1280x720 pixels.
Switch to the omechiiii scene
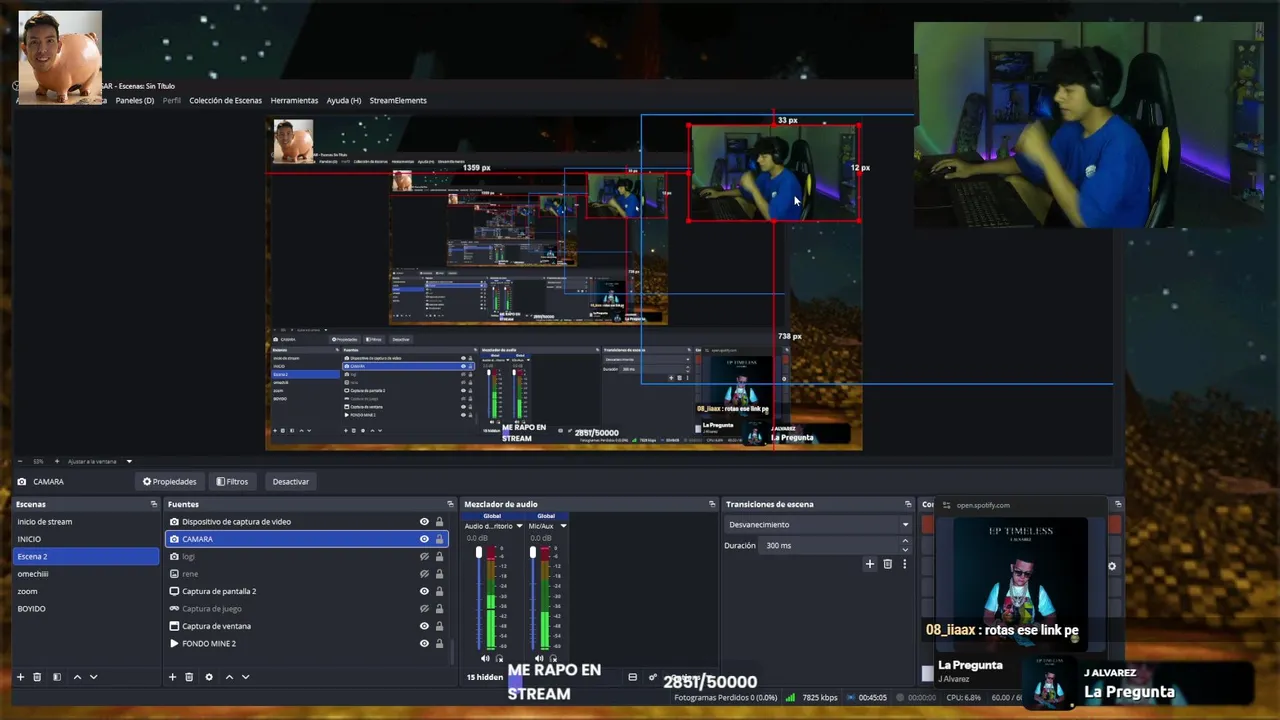coord(86,574)
